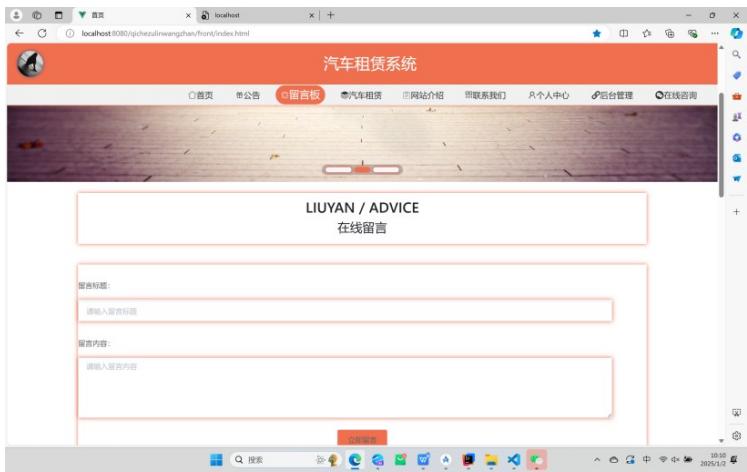Viewport: 747px width, 472px height.
Task: Open 联系我们 contact page
Action: [x=485, y=96]
